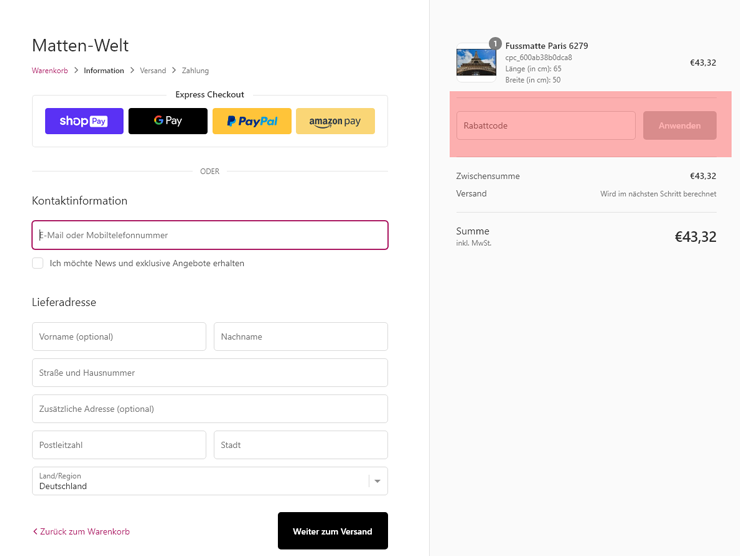Viewport: 740px width, 556px height.
Task: Click the quantity badge on product image
Action: coord(495,43)
